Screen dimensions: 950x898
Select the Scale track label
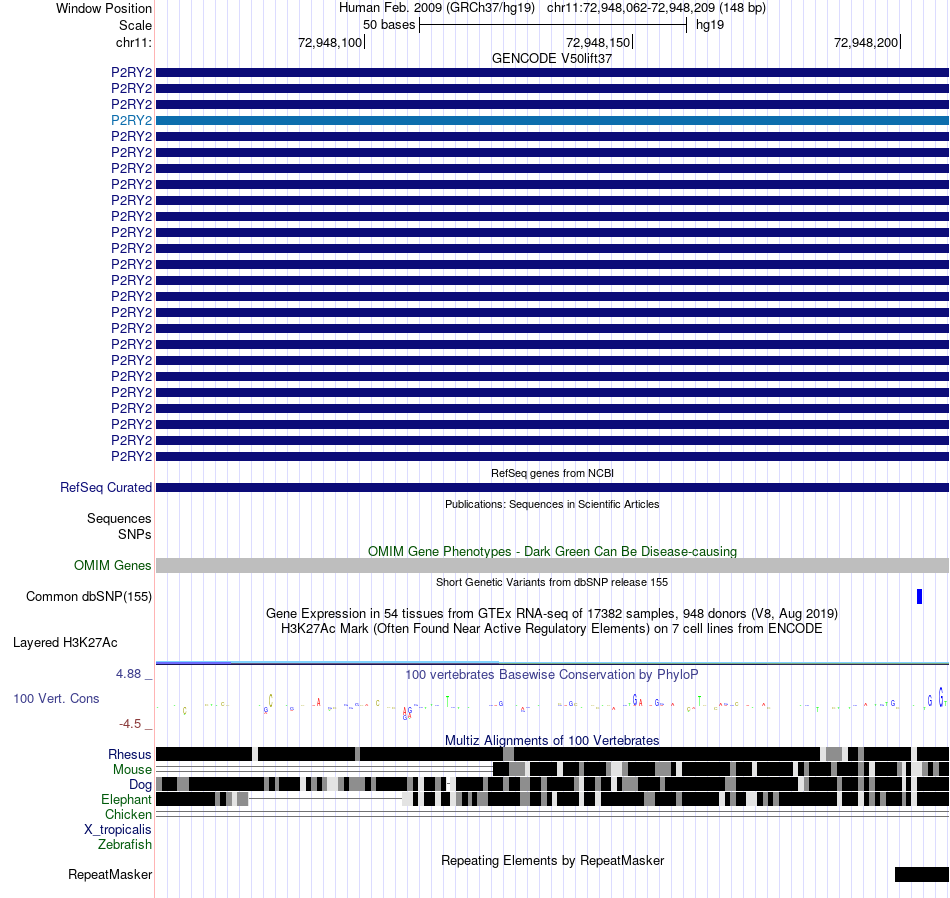click(x=135, y=25)
